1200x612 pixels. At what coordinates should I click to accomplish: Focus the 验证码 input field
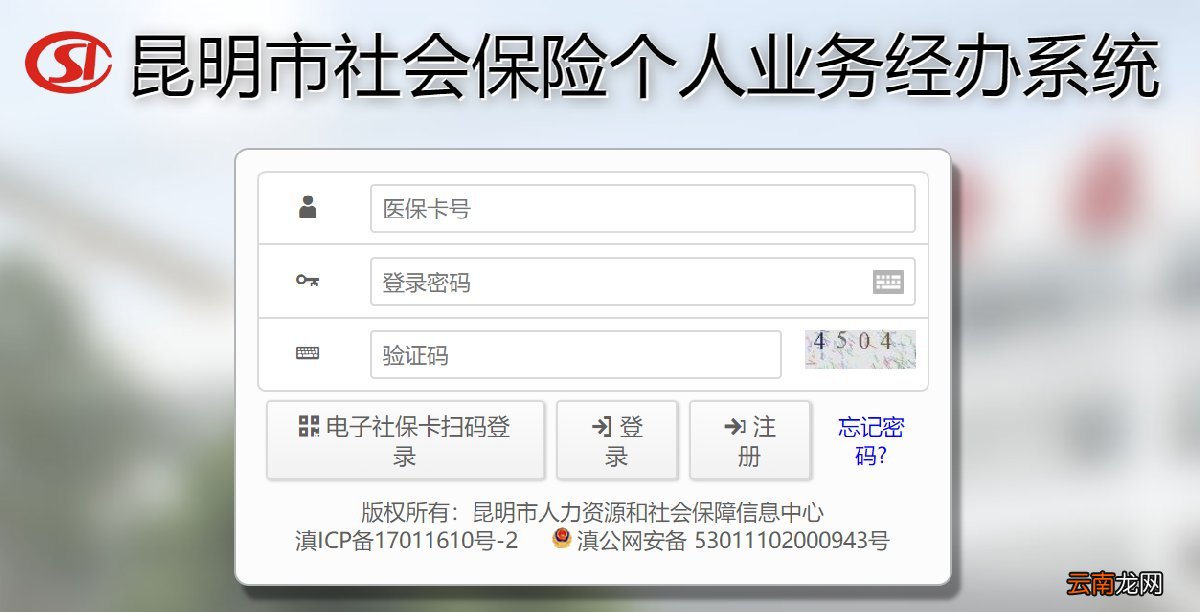pos(576,355)
